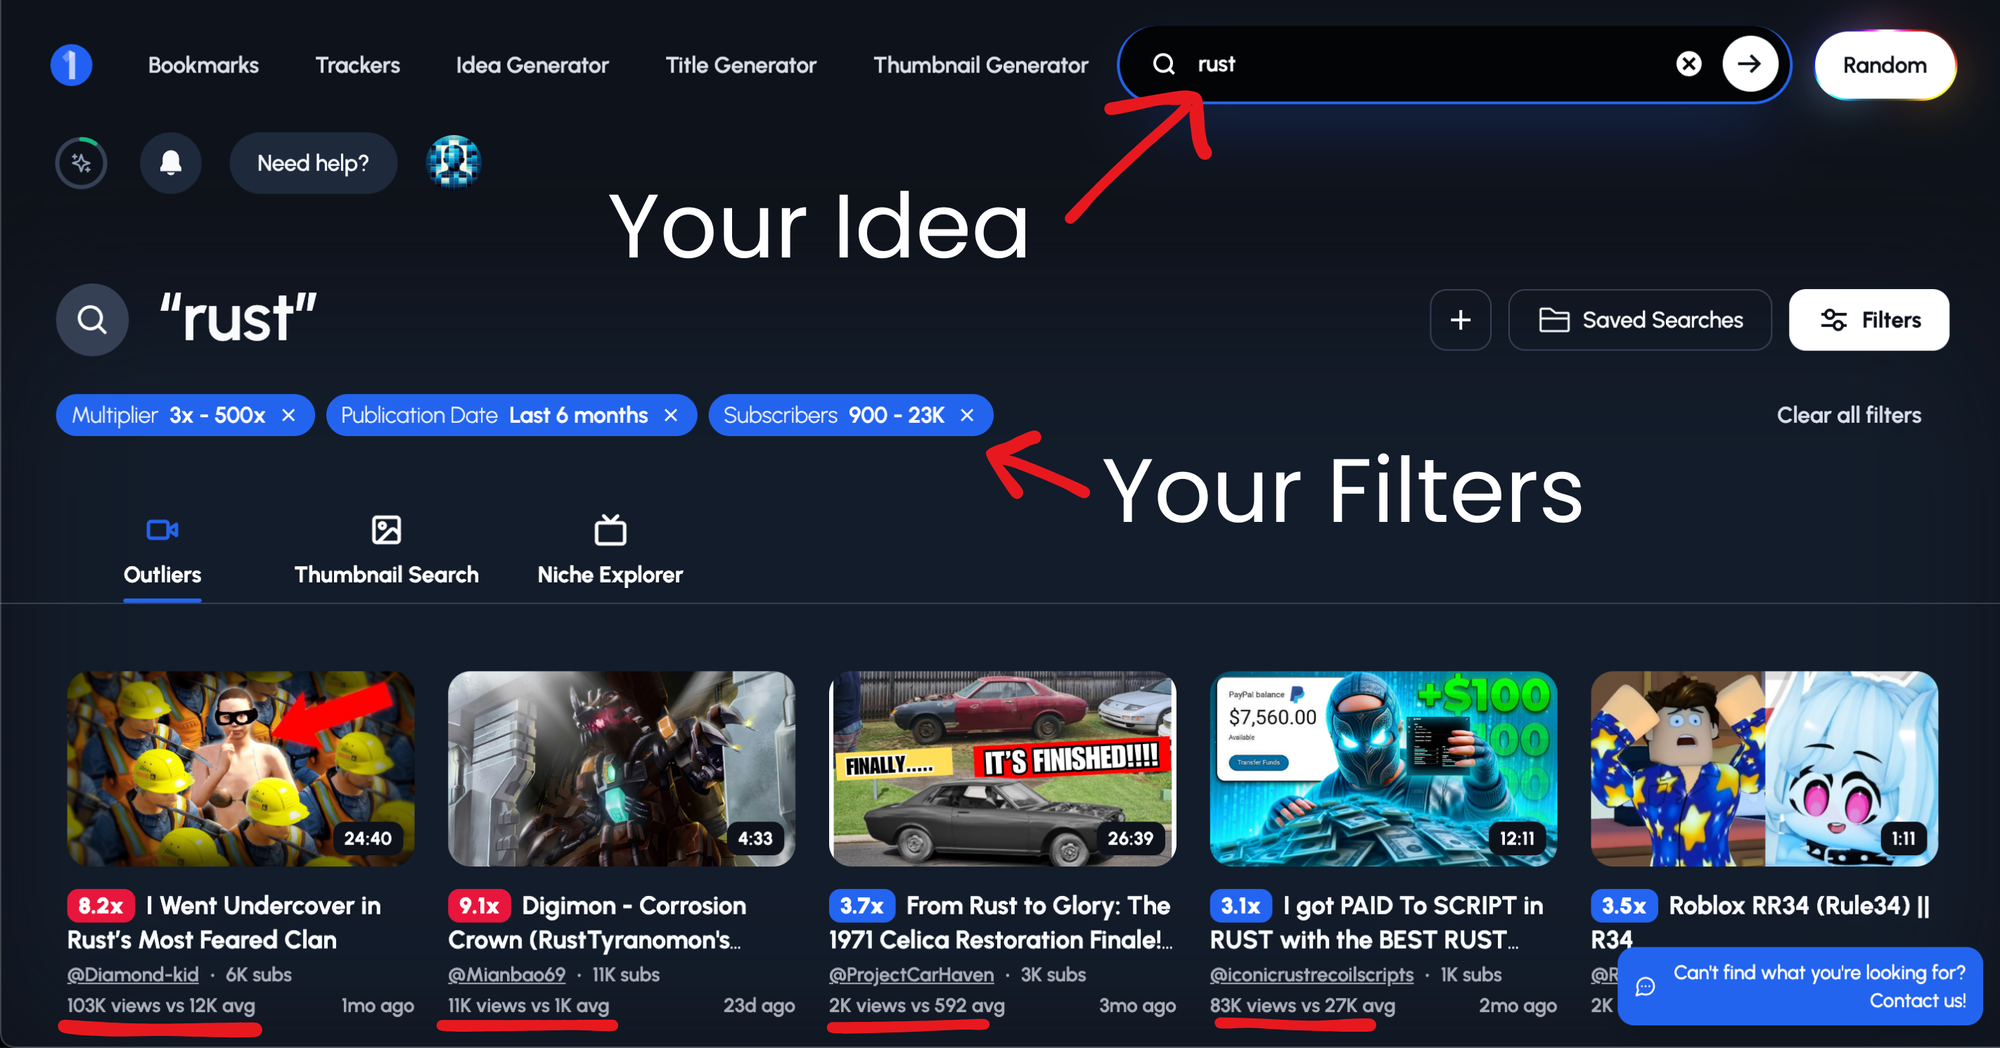Open the notifications bell

click(171, 163)
